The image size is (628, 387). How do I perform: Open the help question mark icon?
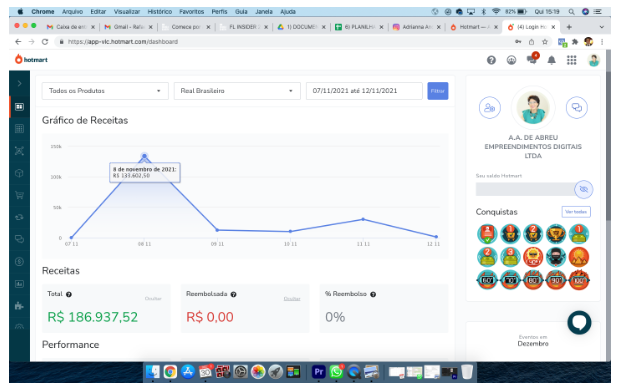click(491, 60)
